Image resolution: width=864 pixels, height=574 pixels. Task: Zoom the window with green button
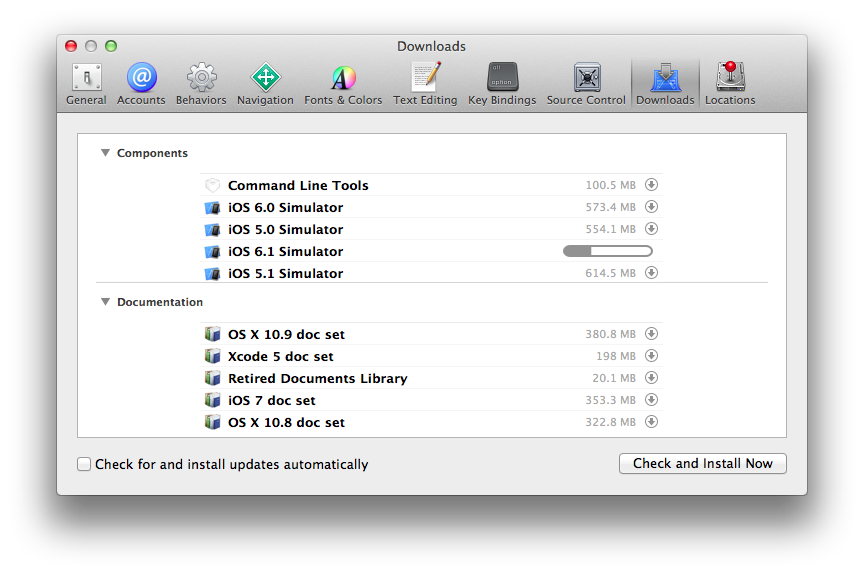111,46
